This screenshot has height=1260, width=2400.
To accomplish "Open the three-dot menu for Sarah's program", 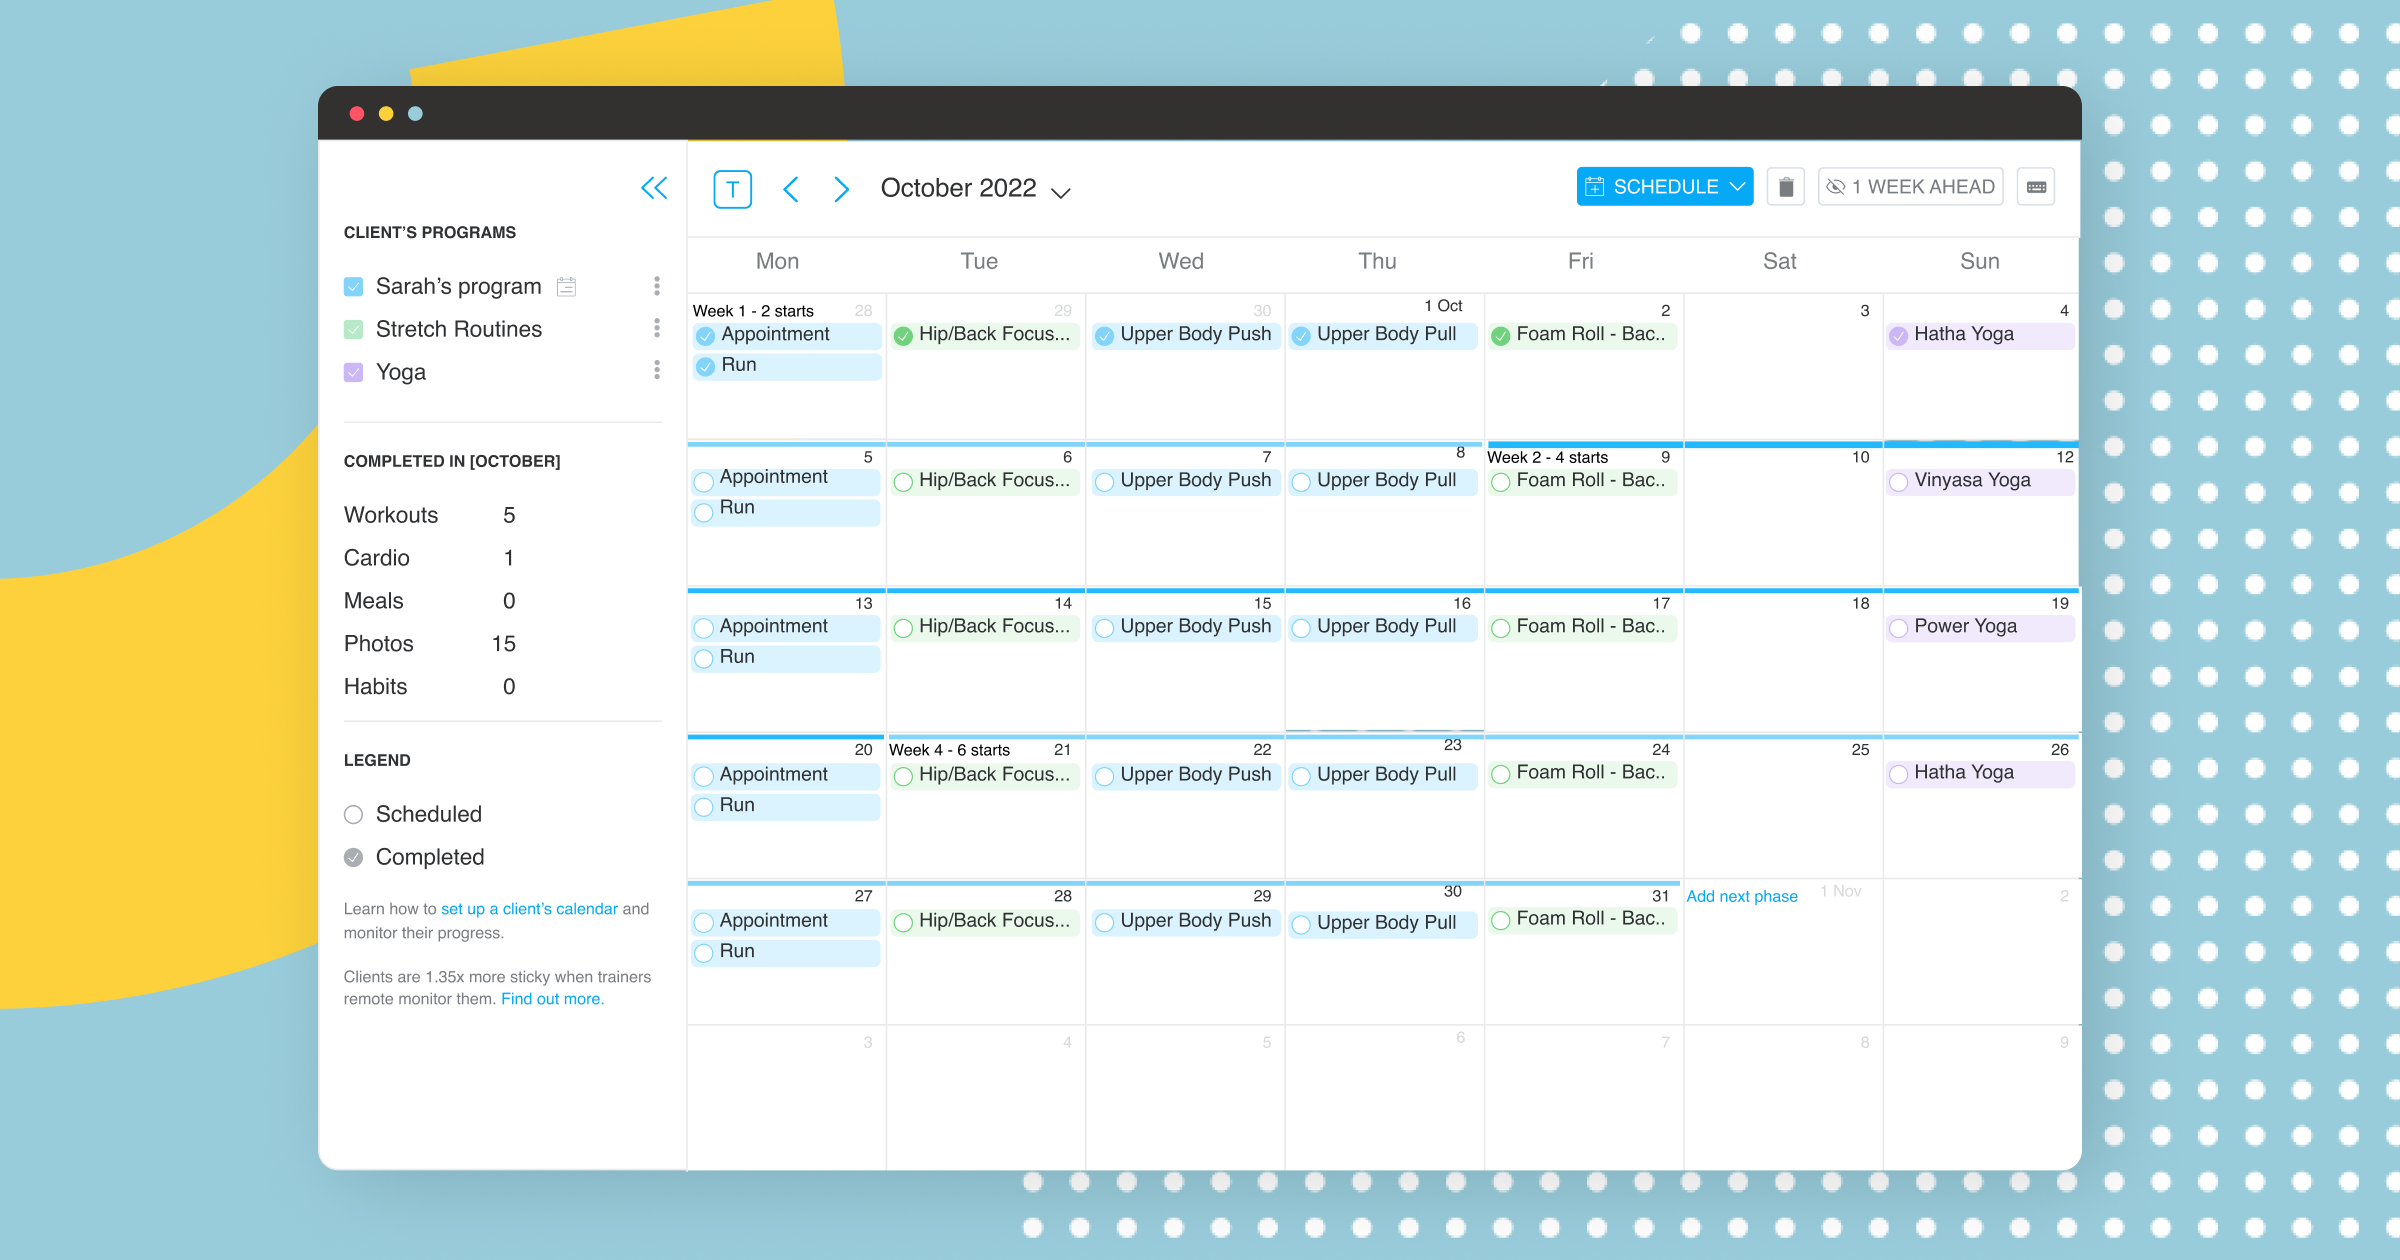I will (x=657, y=285).
